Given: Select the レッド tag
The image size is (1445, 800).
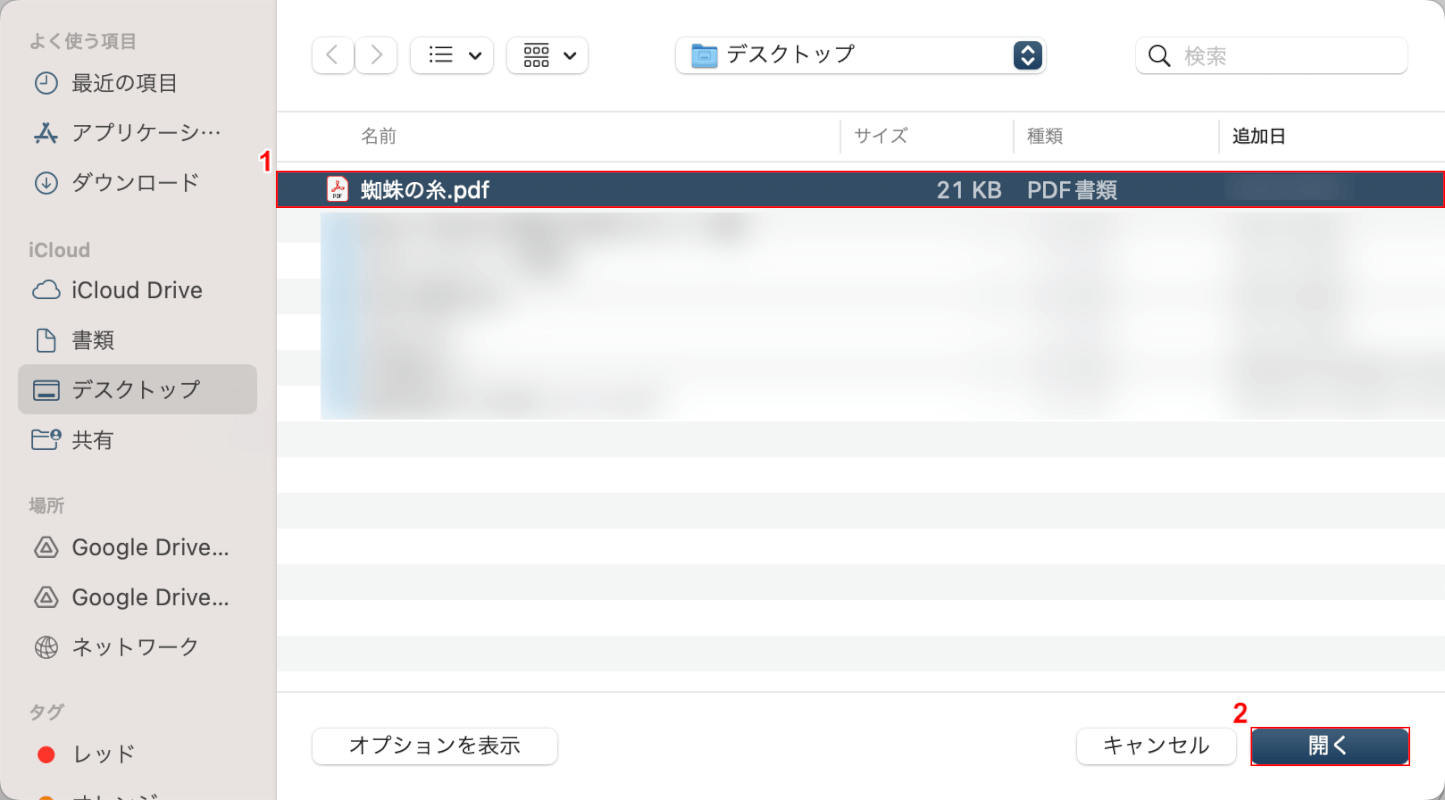Looking at the screenshot, I should [137, 754].
